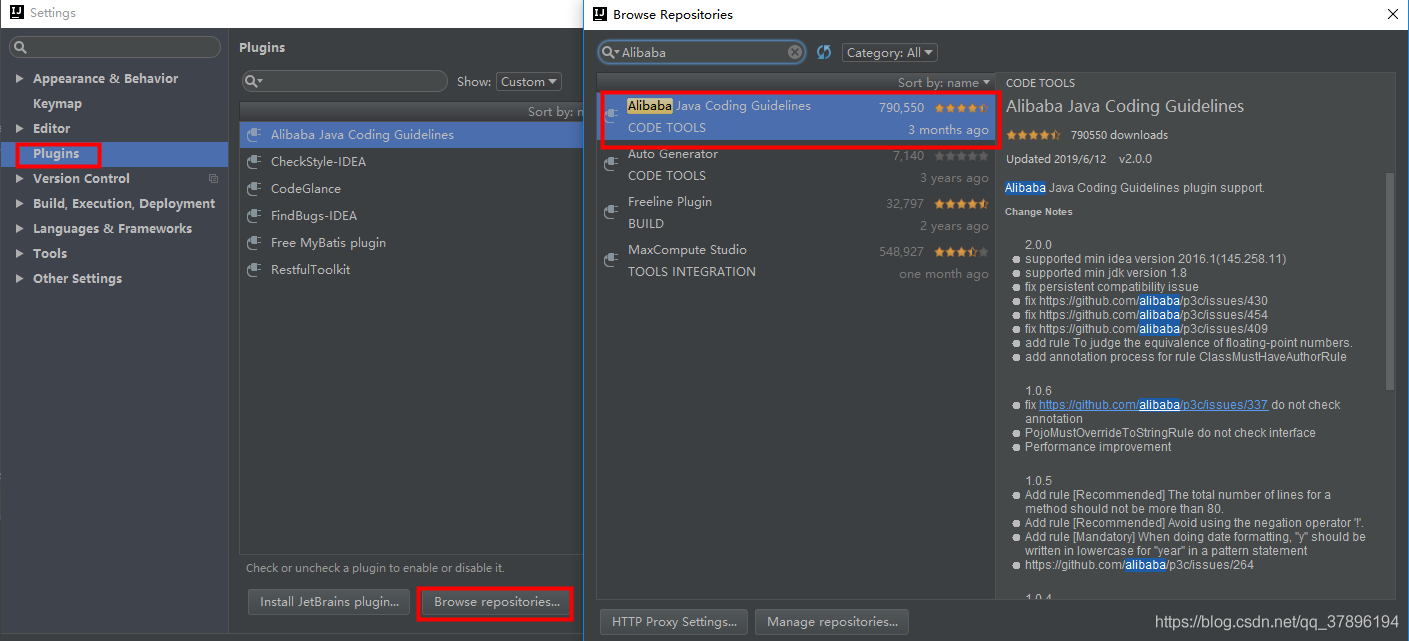Image resolution: width=1409 pixels, height=641 pixels.
Task: Click the HTTP Proxy Settings button
Action: coord(673,621)
